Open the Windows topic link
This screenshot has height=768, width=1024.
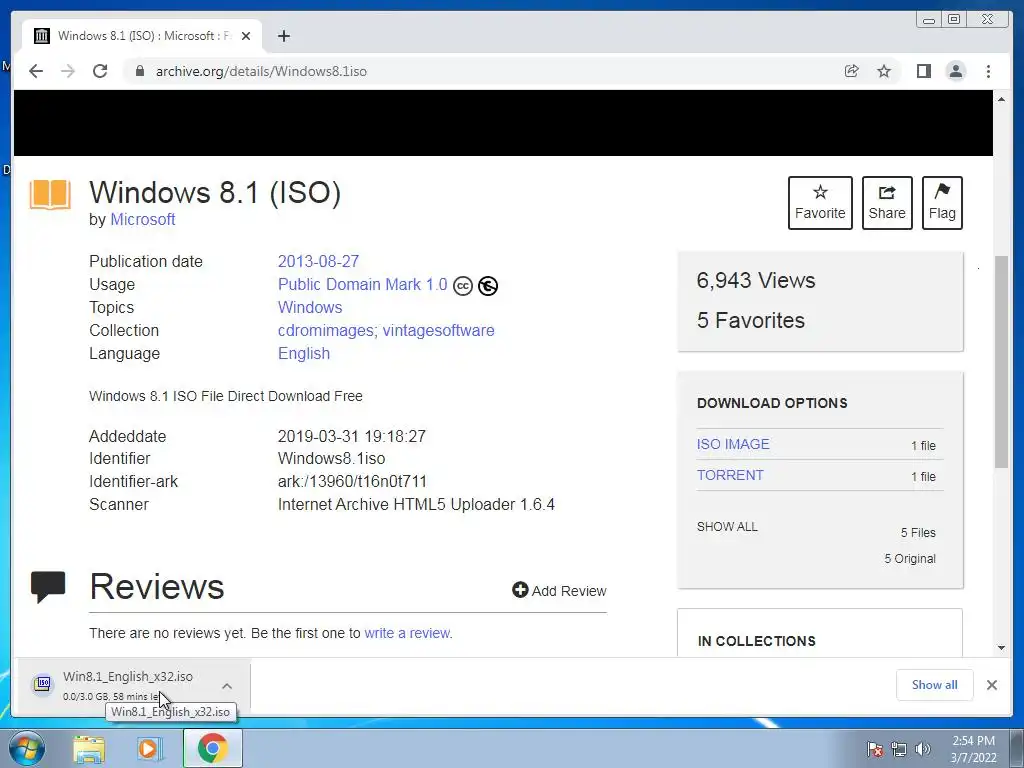pos(310,308)
